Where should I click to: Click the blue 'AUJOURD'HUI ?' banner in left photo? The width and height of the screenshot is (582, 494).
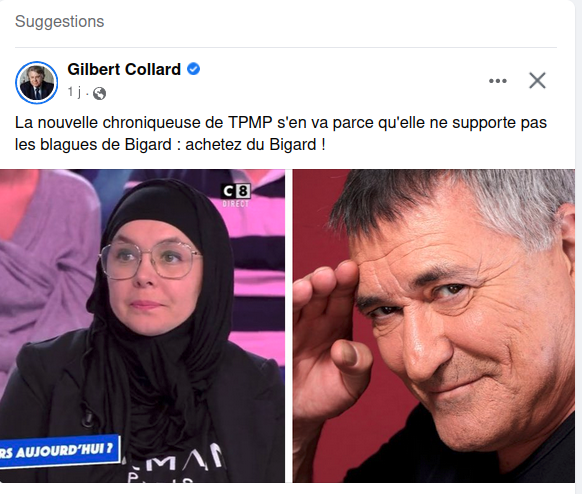click(59, 451)
